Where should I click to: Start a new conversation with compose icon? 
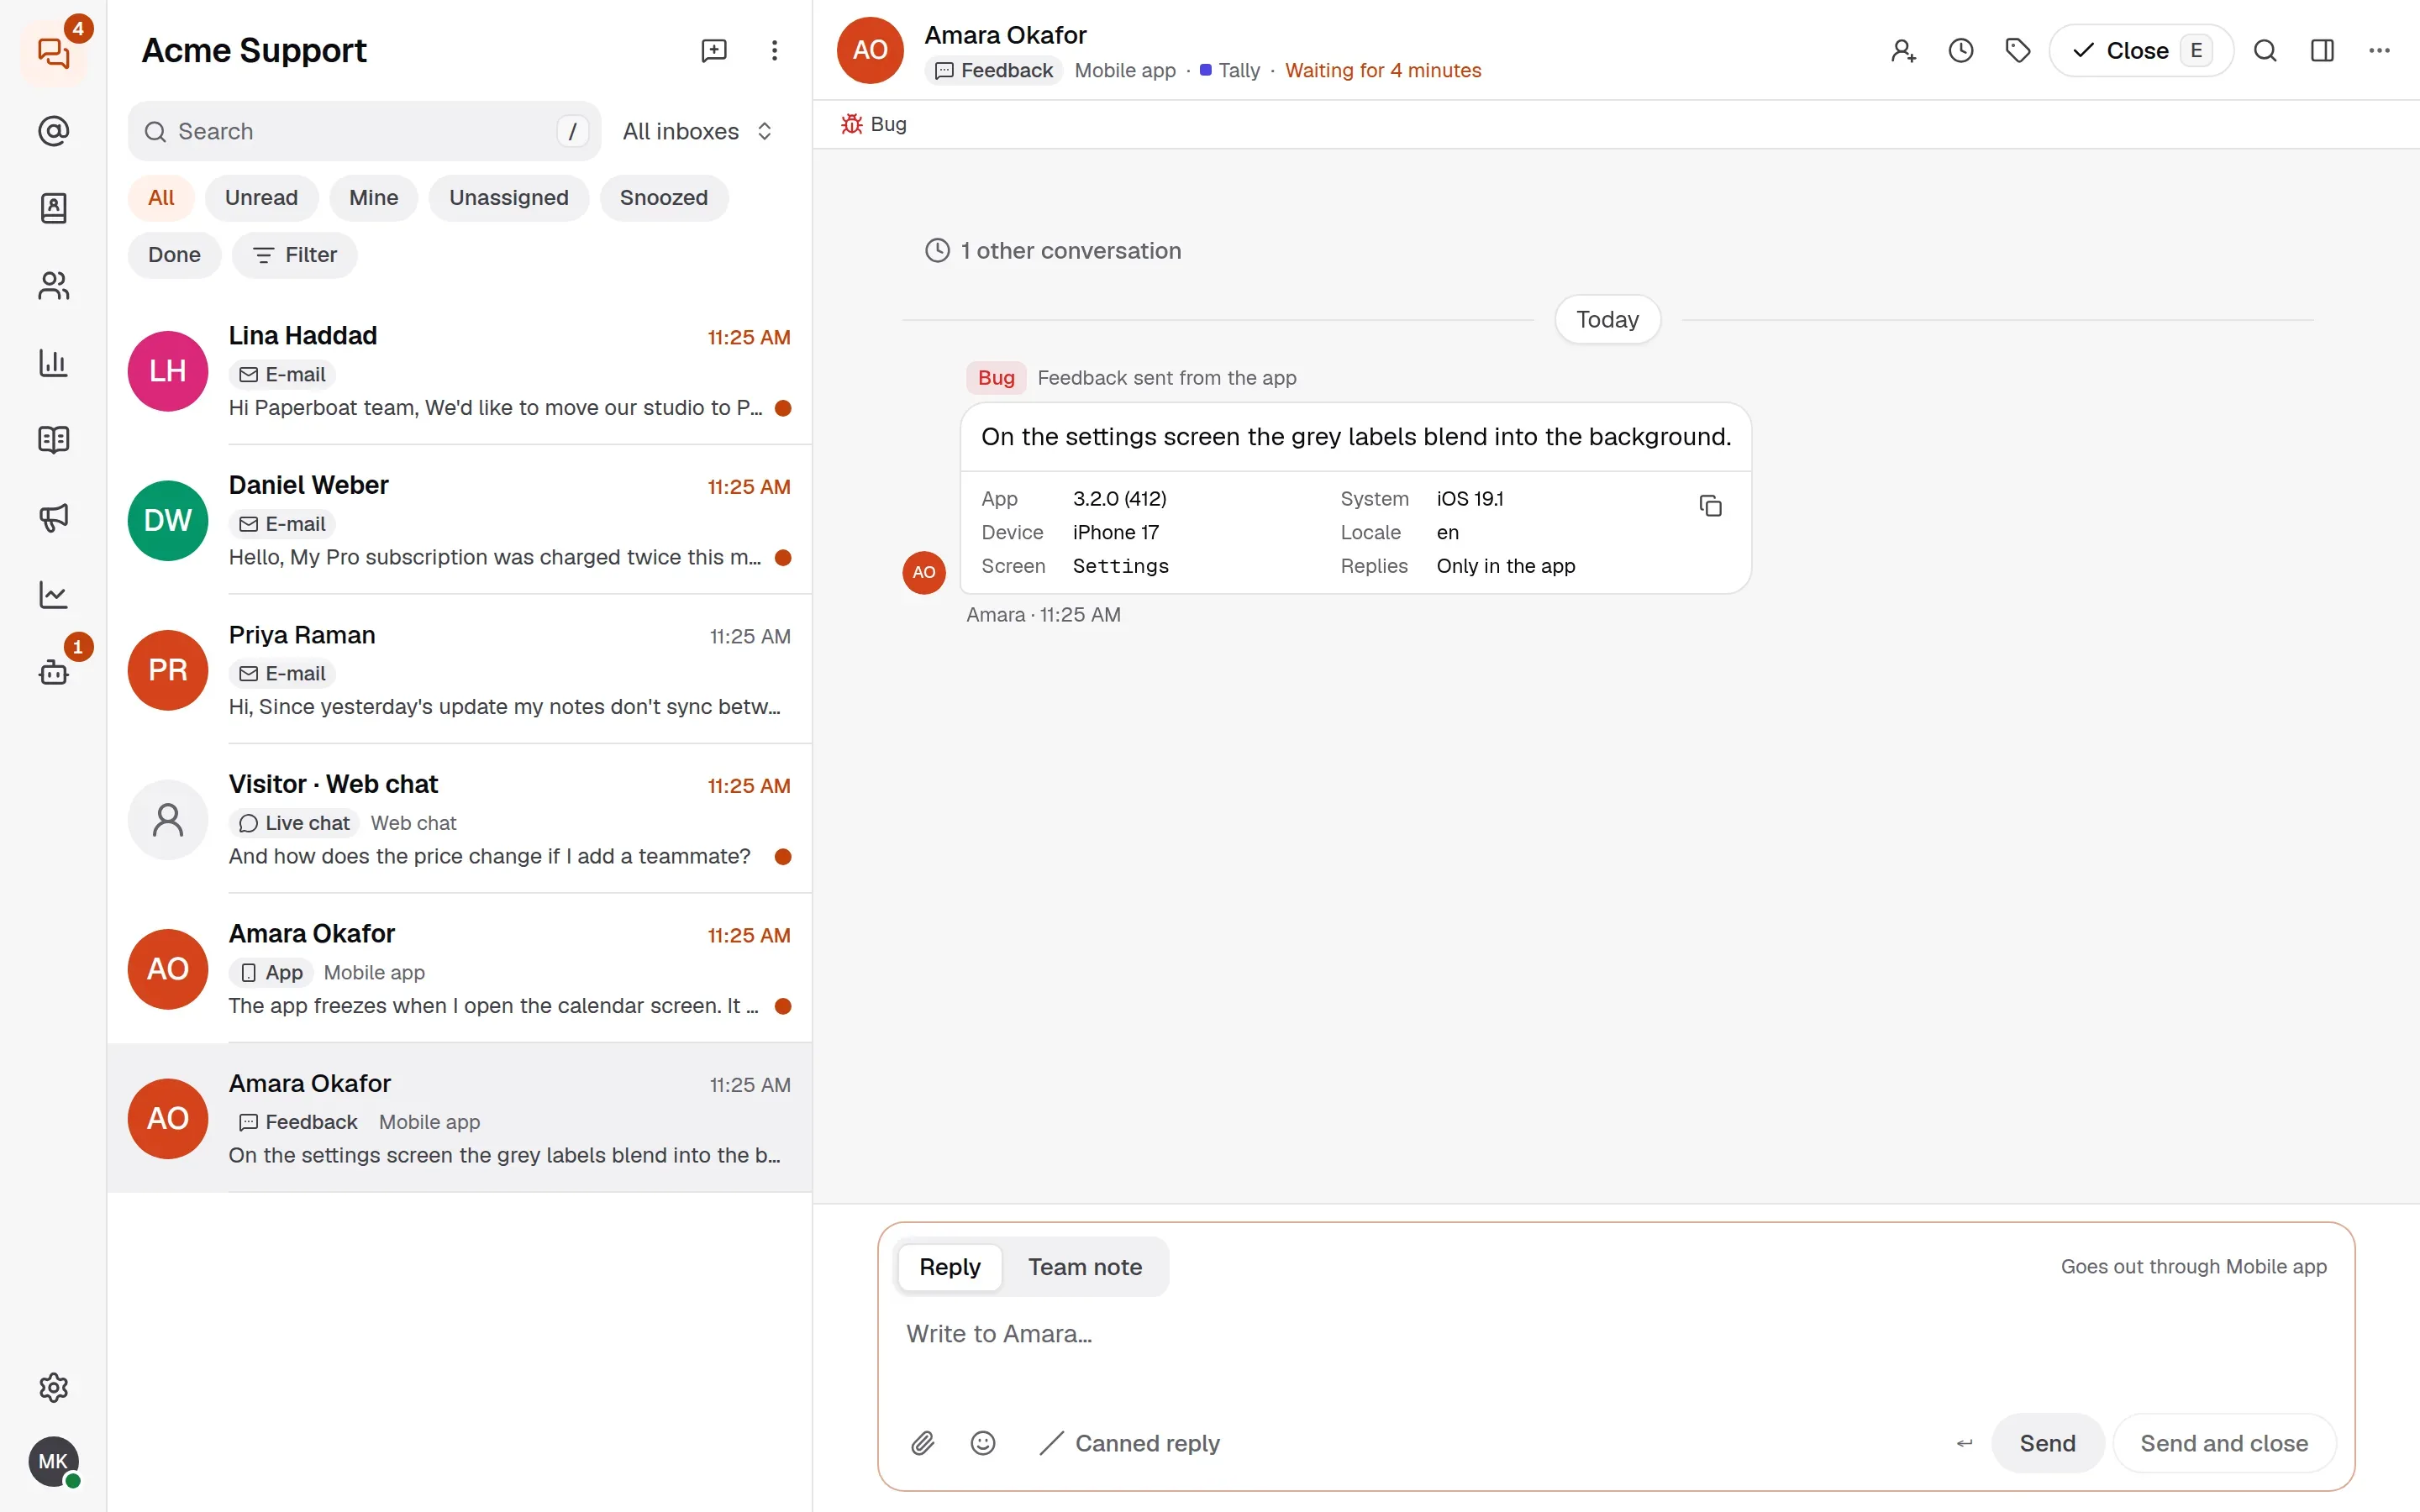pos(714,50)
